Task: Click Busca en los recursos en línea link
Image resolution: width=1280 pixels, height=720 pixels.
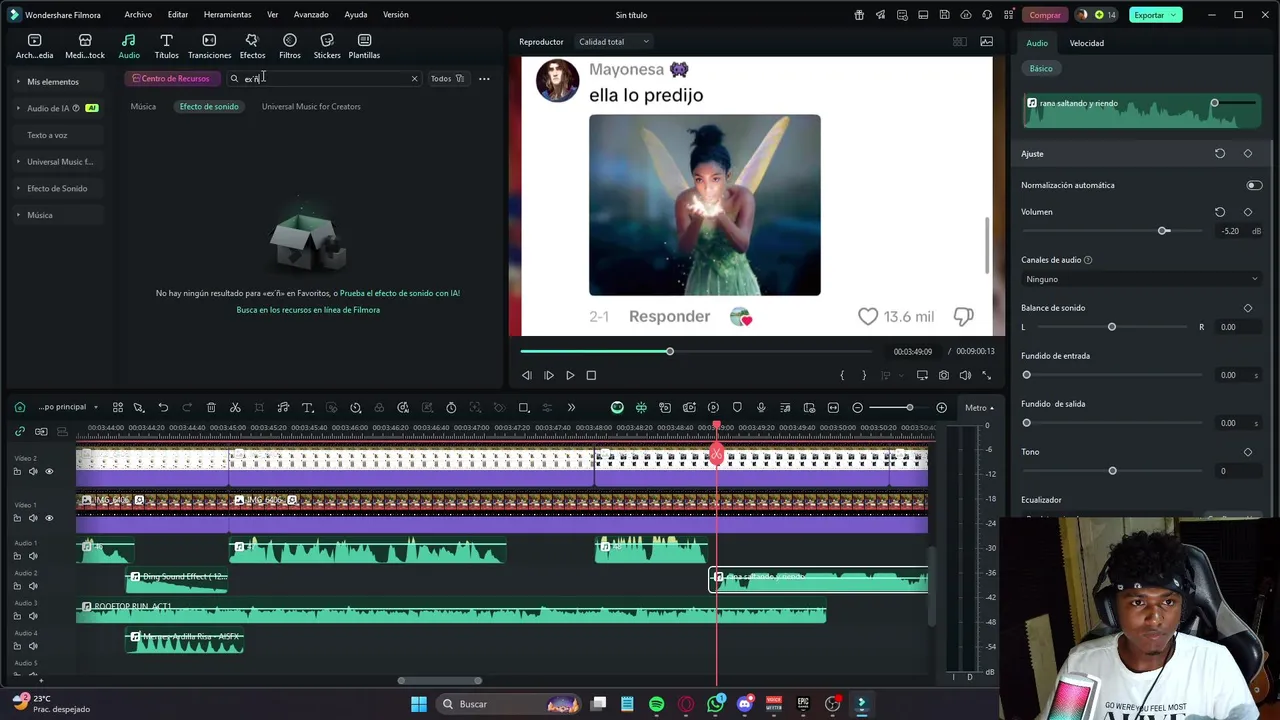Action: 308,310
